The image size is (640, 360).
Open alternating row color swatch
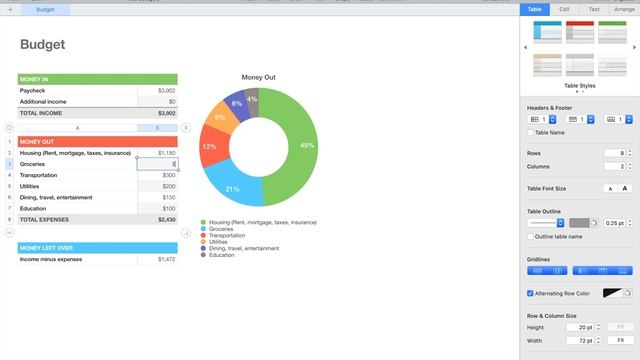point(613,293)
